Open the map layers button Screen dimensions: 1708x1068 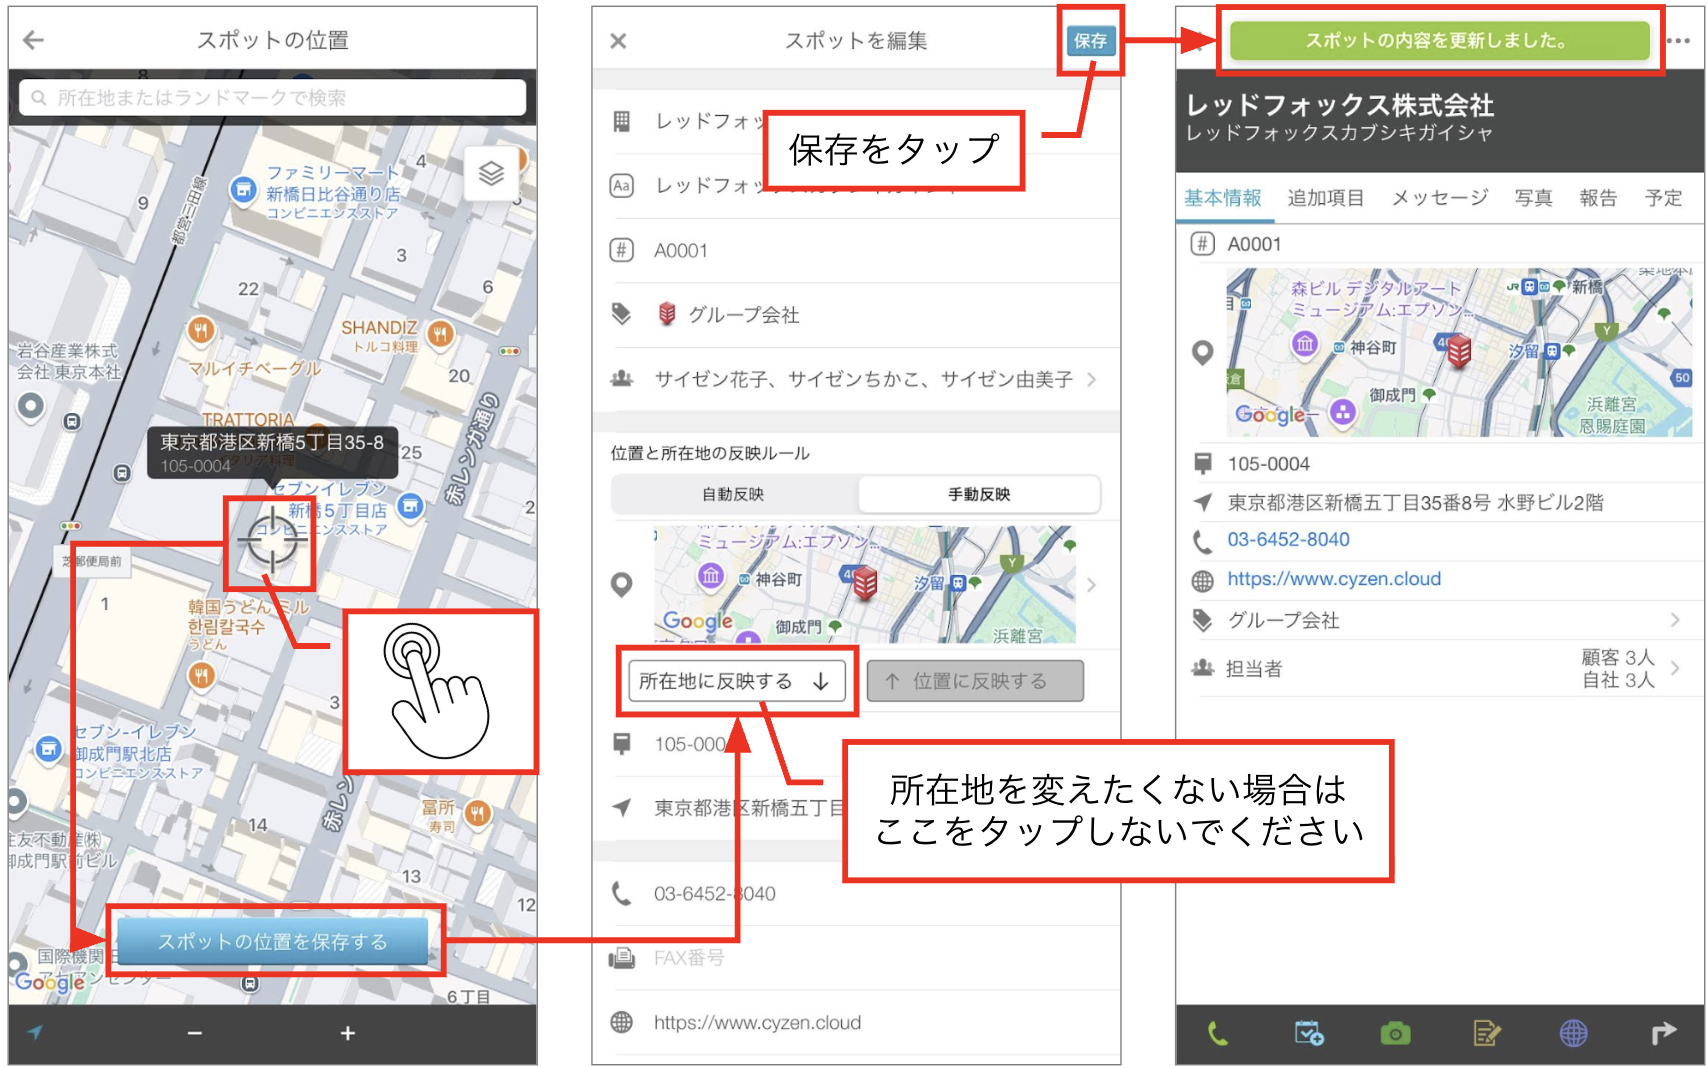(x=491, y=173)
